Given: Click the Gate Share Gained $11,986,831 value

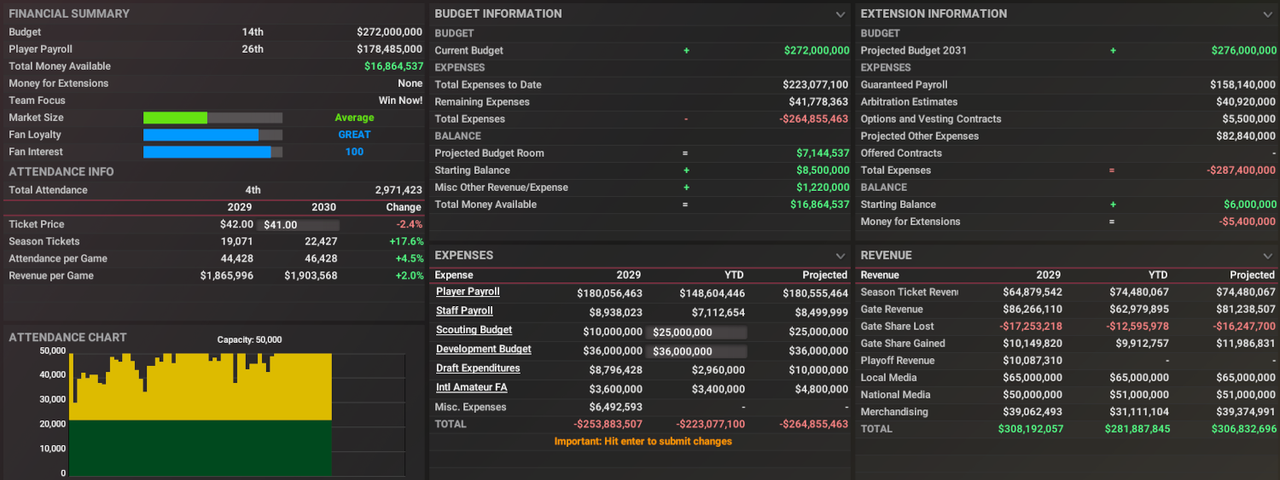Looking at the screenshot, I should (x=1246, y=343).
